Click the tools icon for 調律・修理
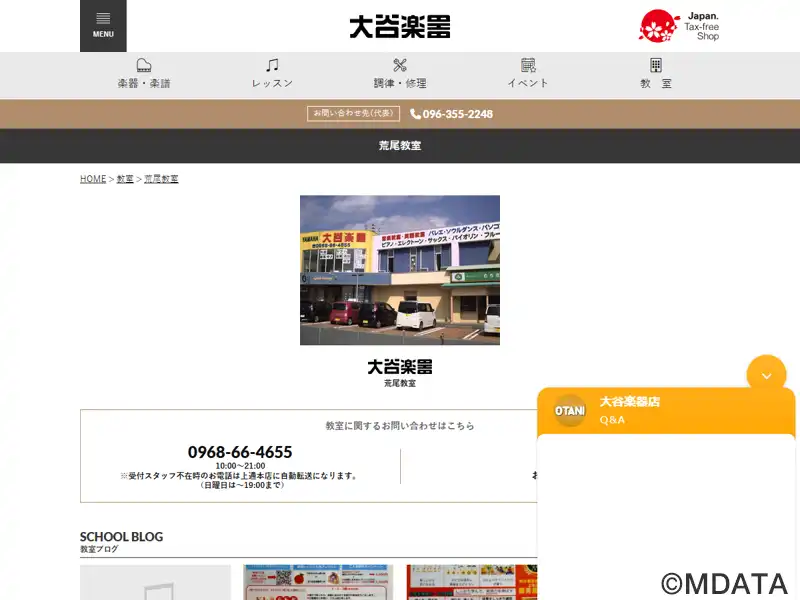The width and height of the screenshot is (800, 600). pyautogui.click(x=400, y=65)
